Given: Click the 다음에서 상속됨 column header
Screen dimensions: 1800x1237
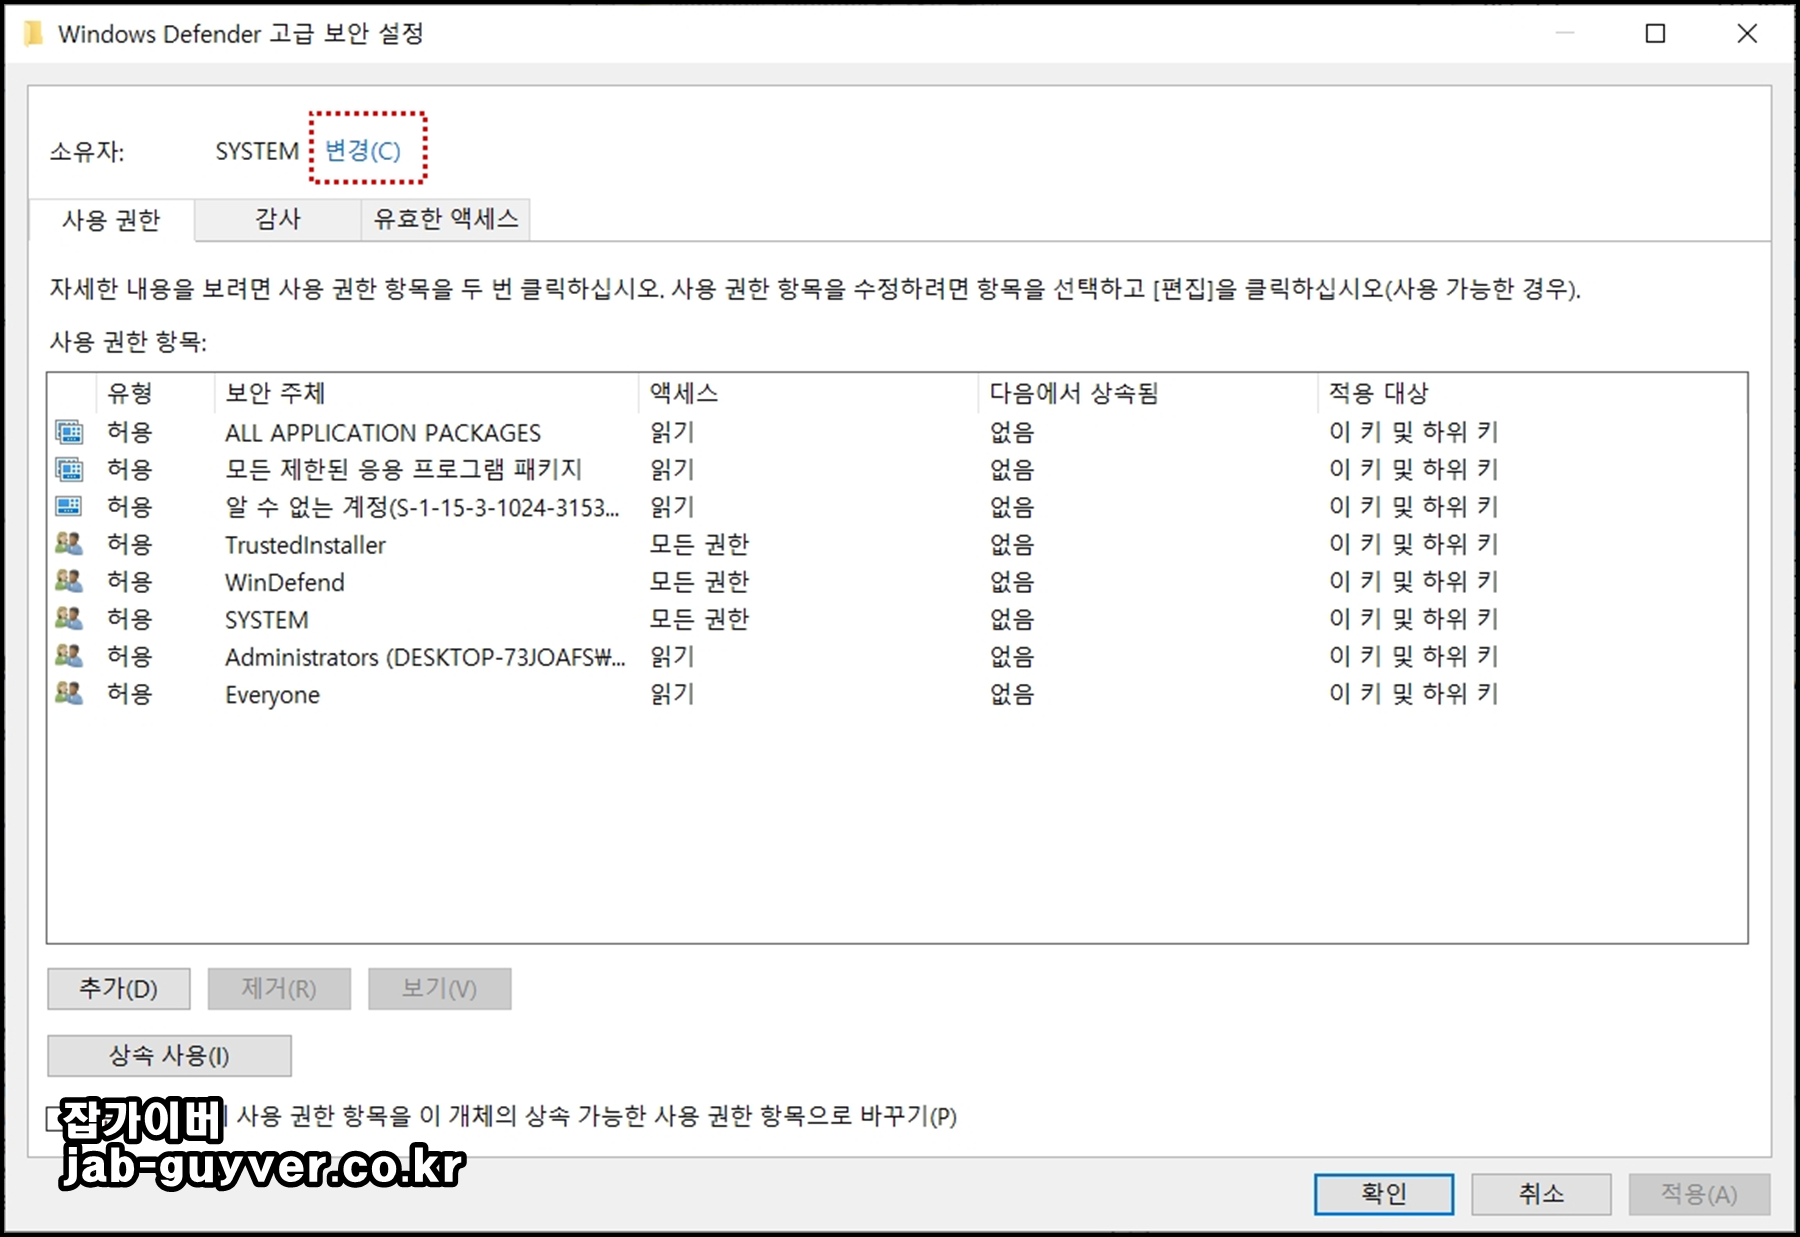Looking at the screenshot, I should tap(1148, 393).
